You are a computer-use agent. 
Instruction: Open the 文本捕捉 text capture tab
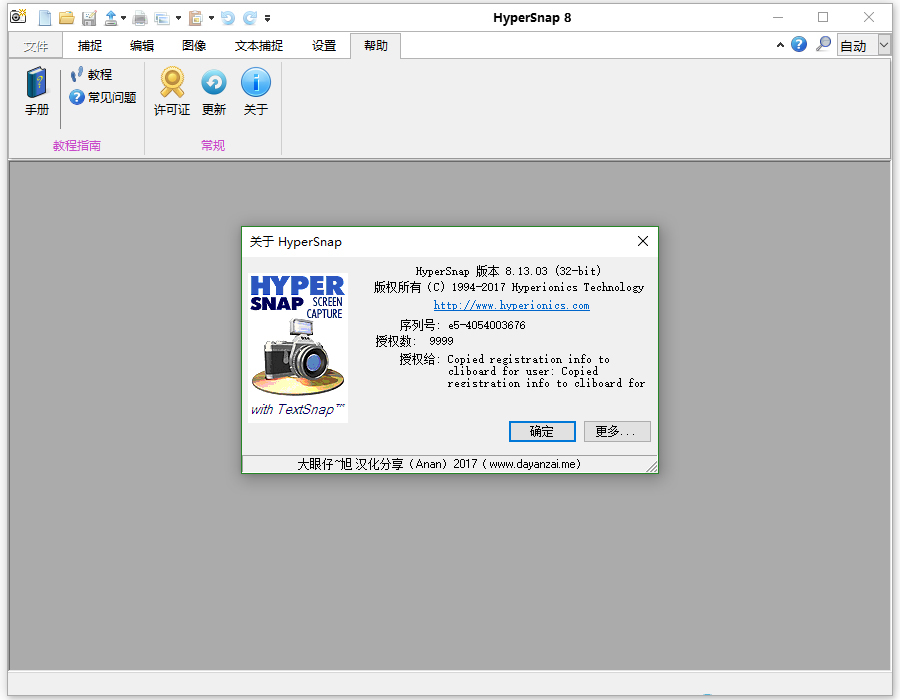[259, 46]
